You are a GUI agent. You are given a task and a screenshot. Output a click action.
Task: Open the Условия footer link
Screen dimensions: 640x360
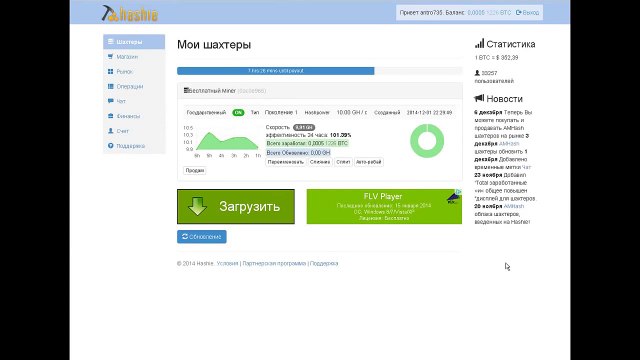click(x=227, y=264)
